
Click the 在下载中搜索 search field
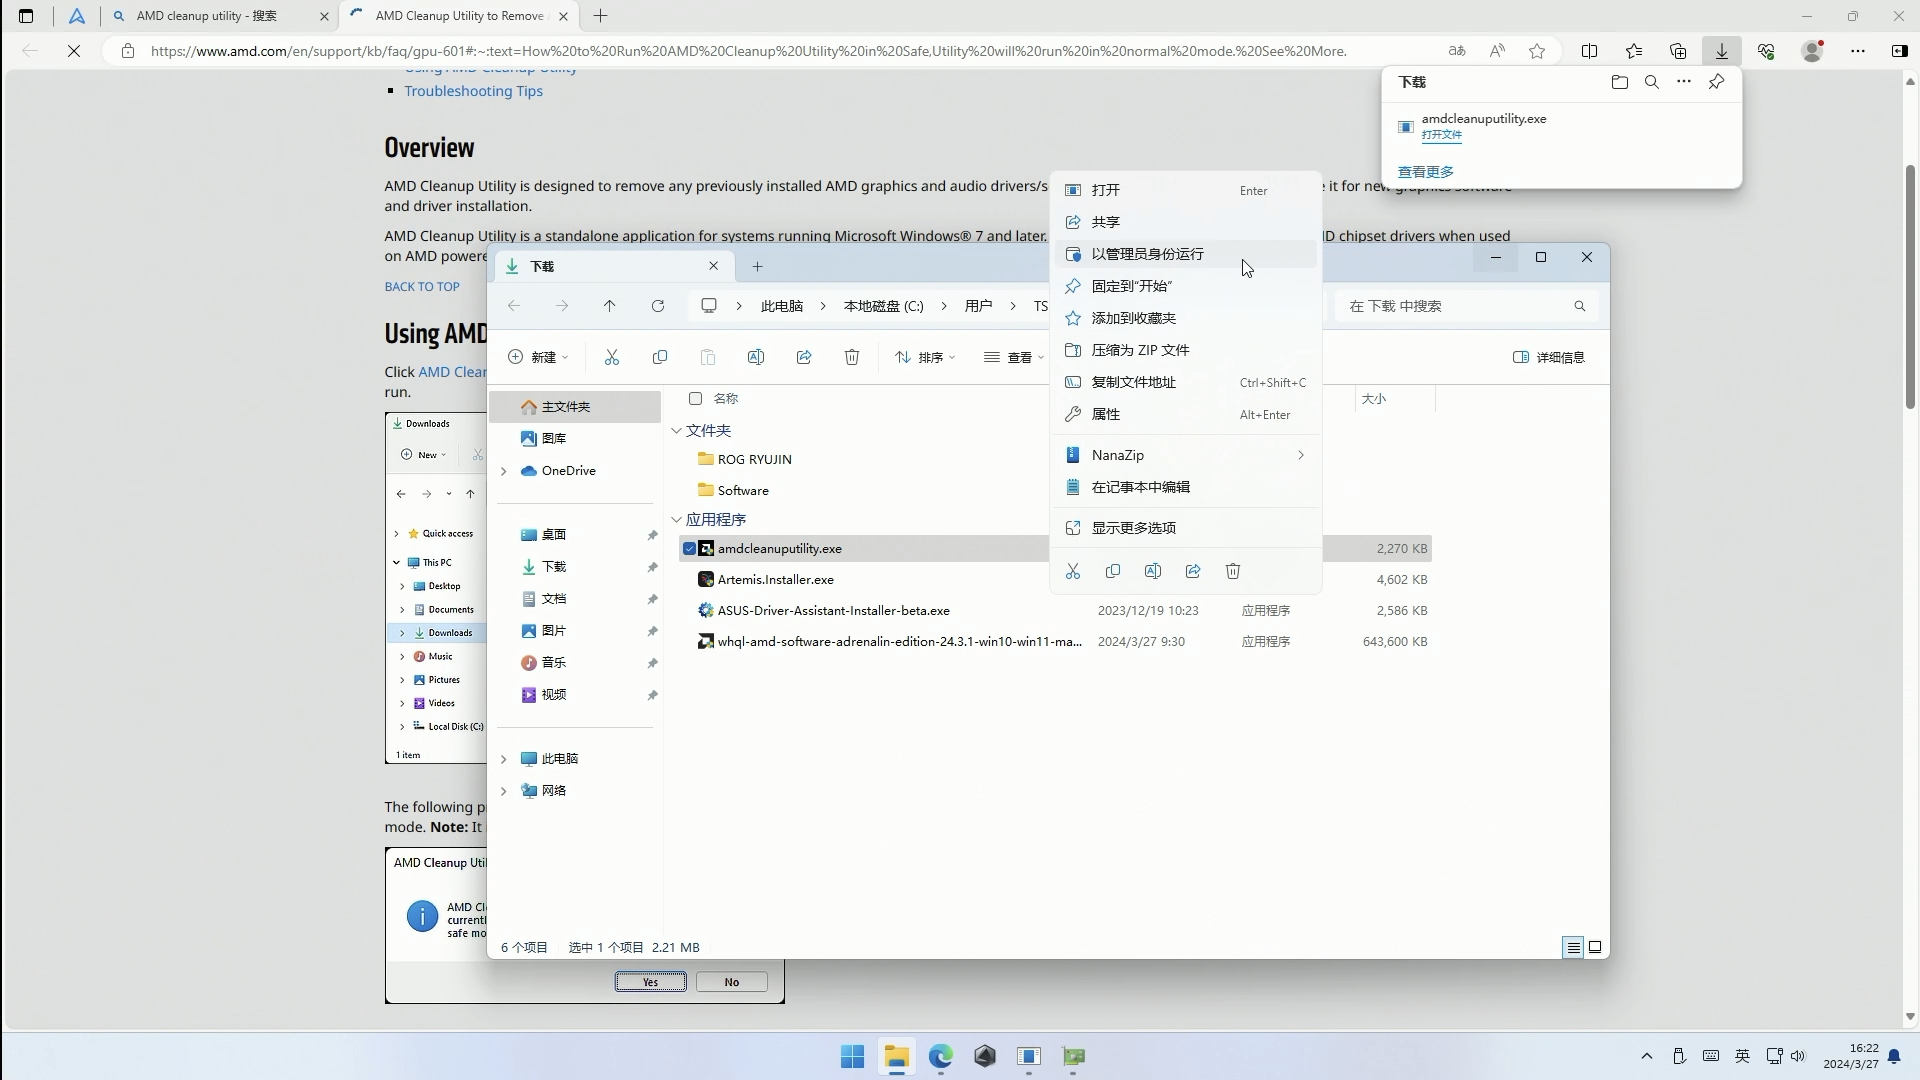1460,306
